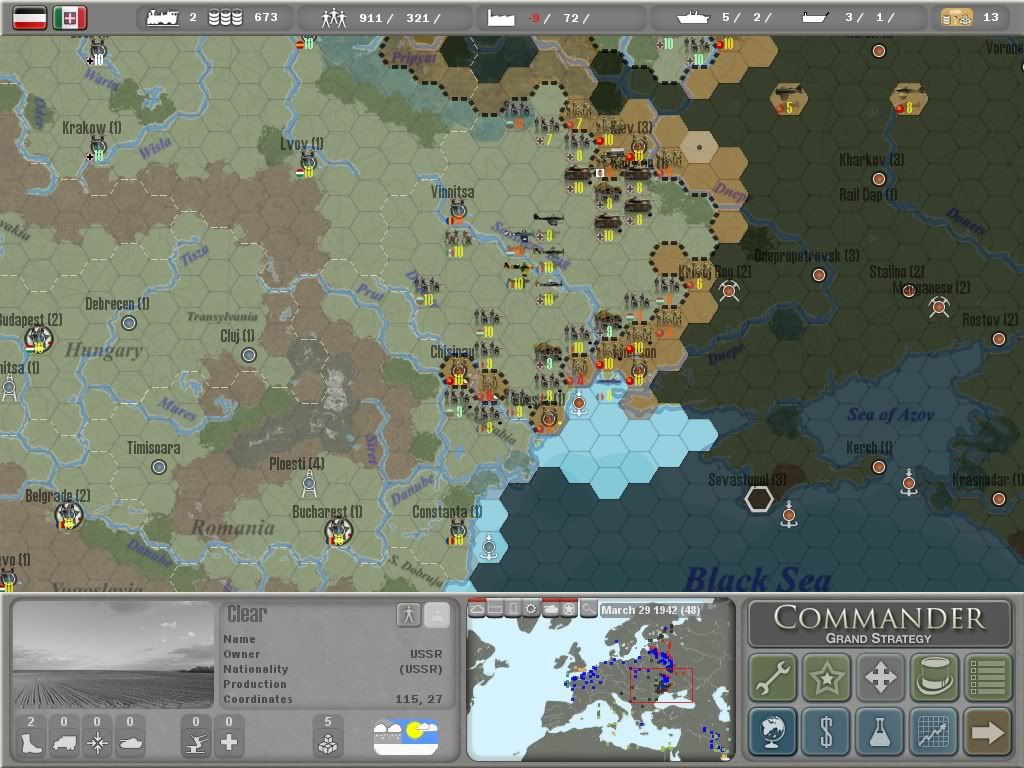1024x768 pixels.
Task: Click the converging arrows terrain stat icon
Action: pyautogui.click(x=97, y=743)
